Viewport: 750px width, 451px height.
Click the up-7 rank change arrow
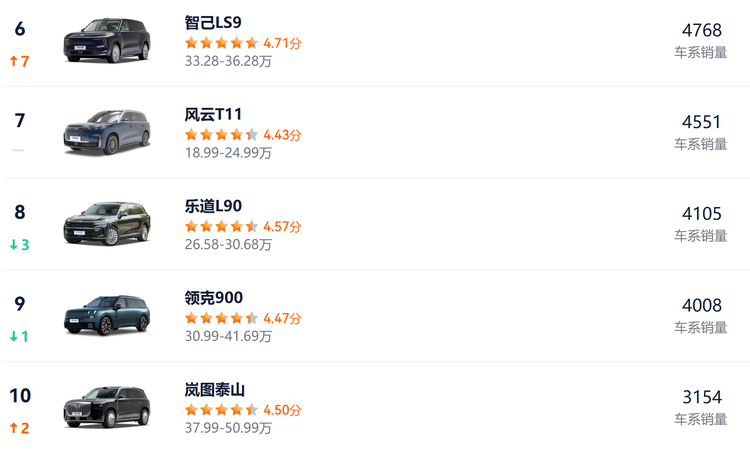(19, 62)
